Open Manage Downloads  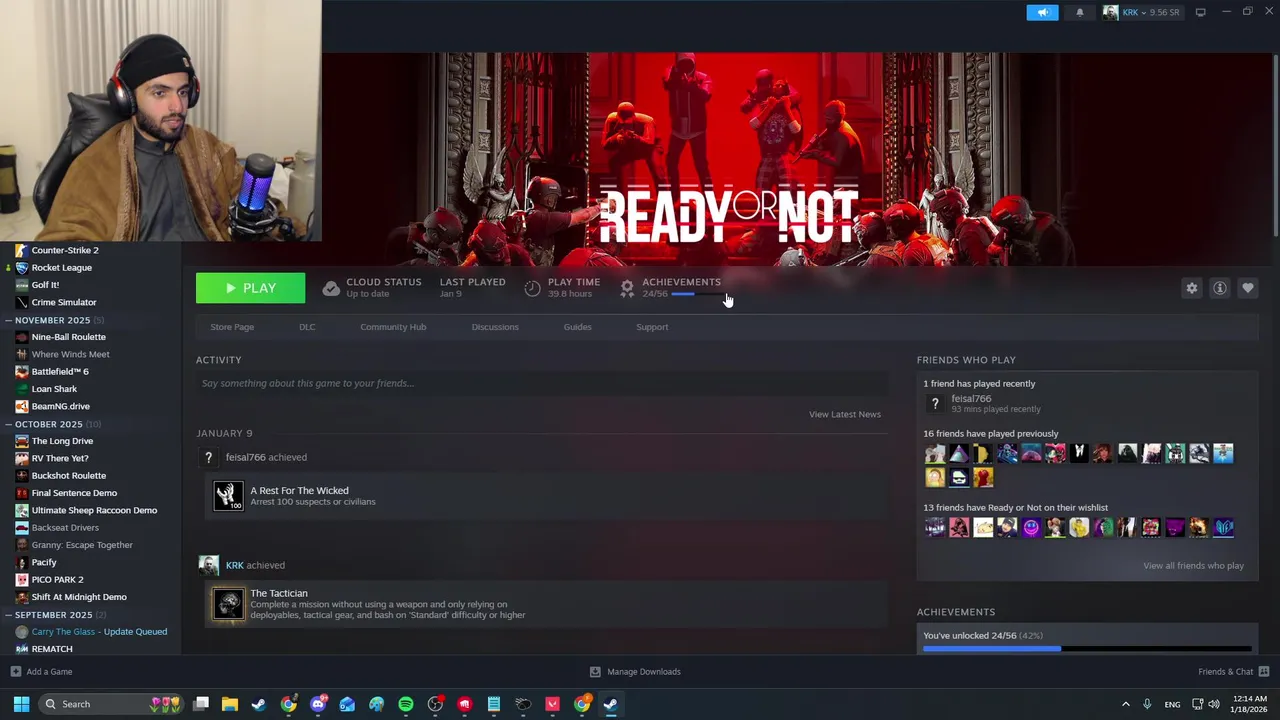tap(635, 672)
